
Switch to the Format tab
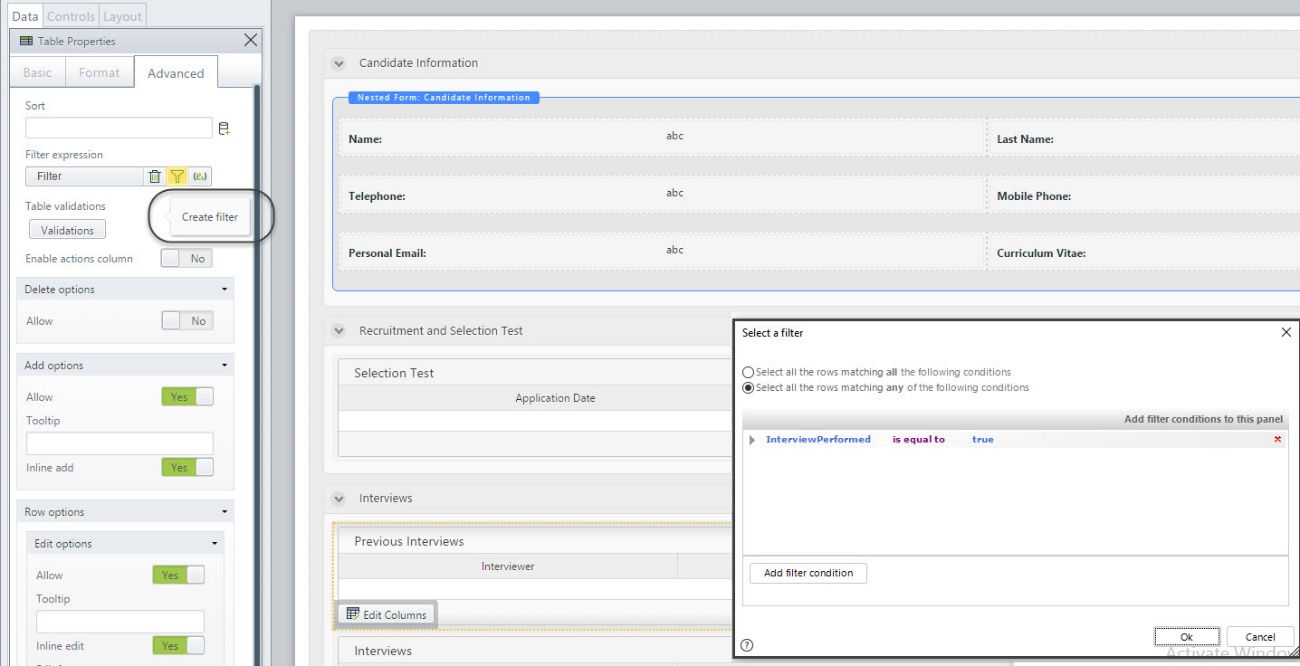coord(99,73)
